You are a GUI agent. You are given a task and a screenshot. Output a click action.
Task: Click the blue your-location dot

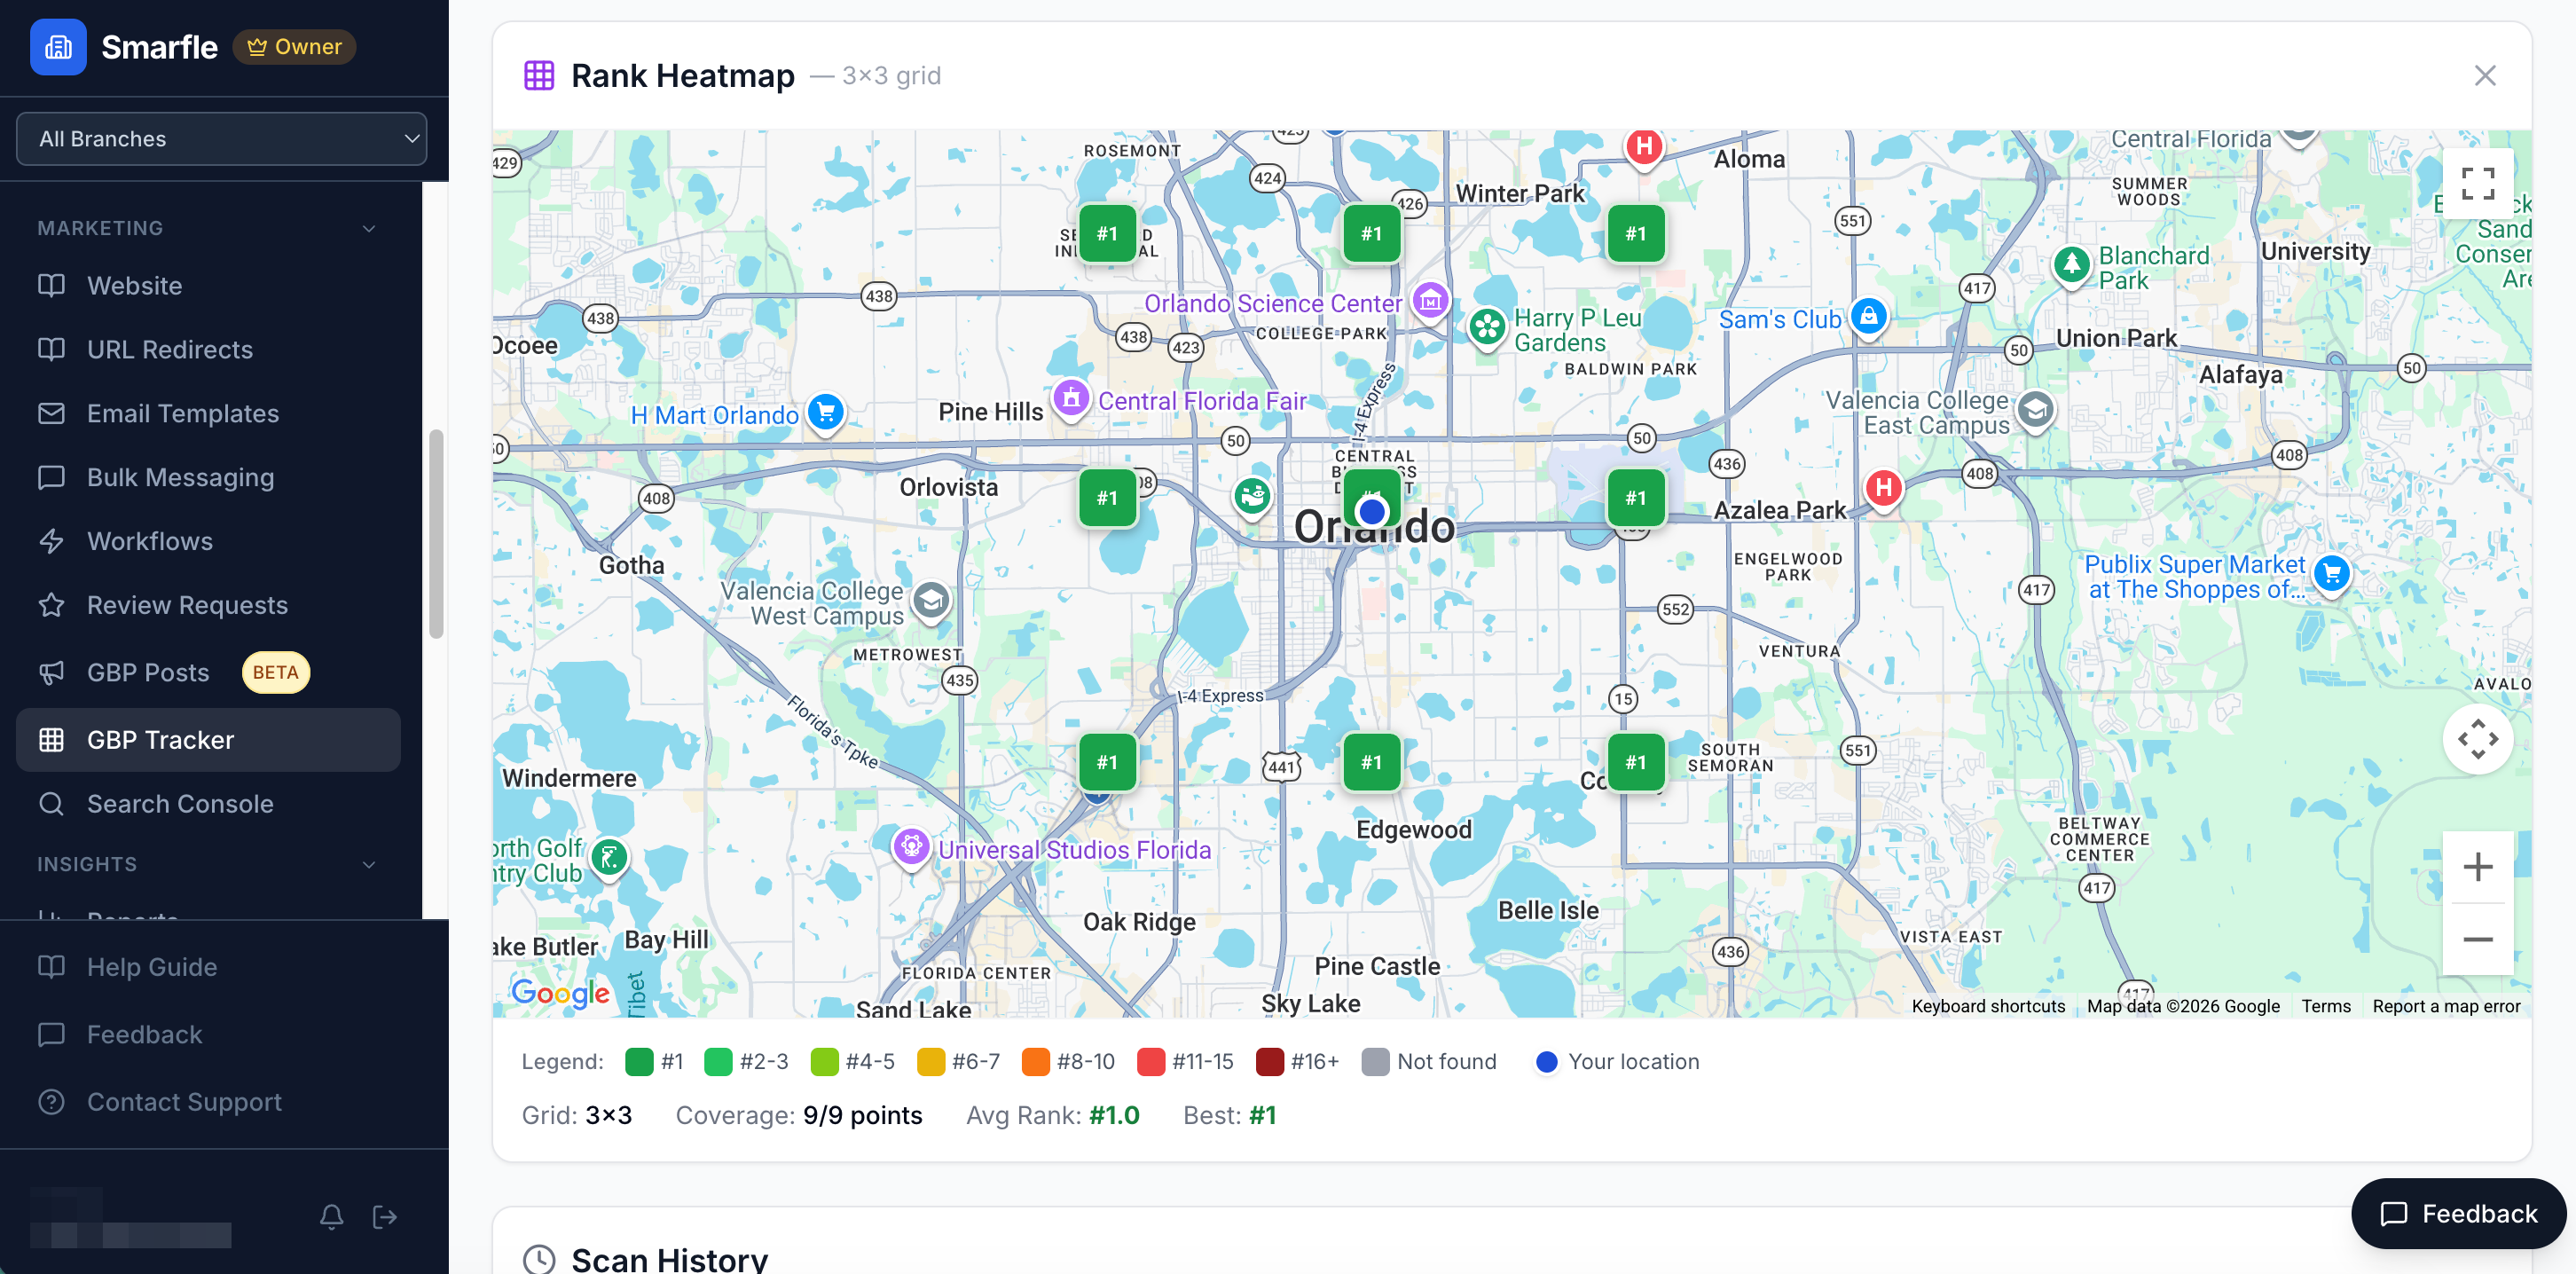tap(1372, 512)
